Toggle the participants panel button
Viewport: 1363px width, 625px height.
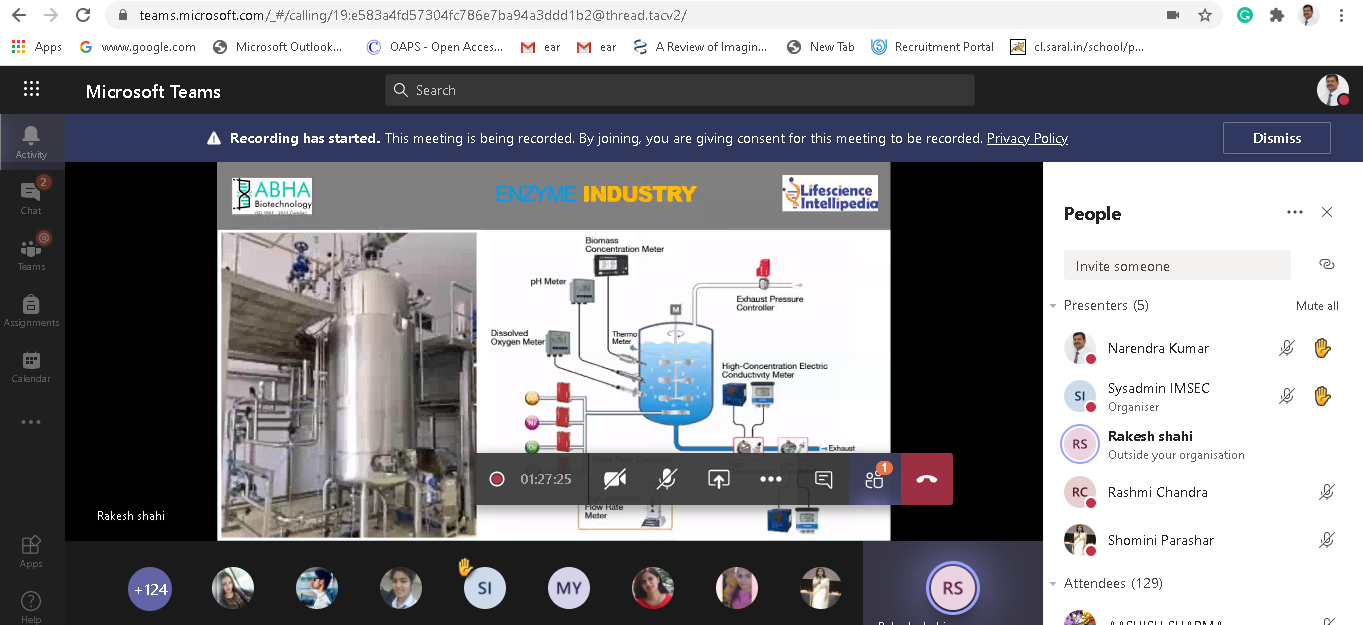(x=875, y=479)
